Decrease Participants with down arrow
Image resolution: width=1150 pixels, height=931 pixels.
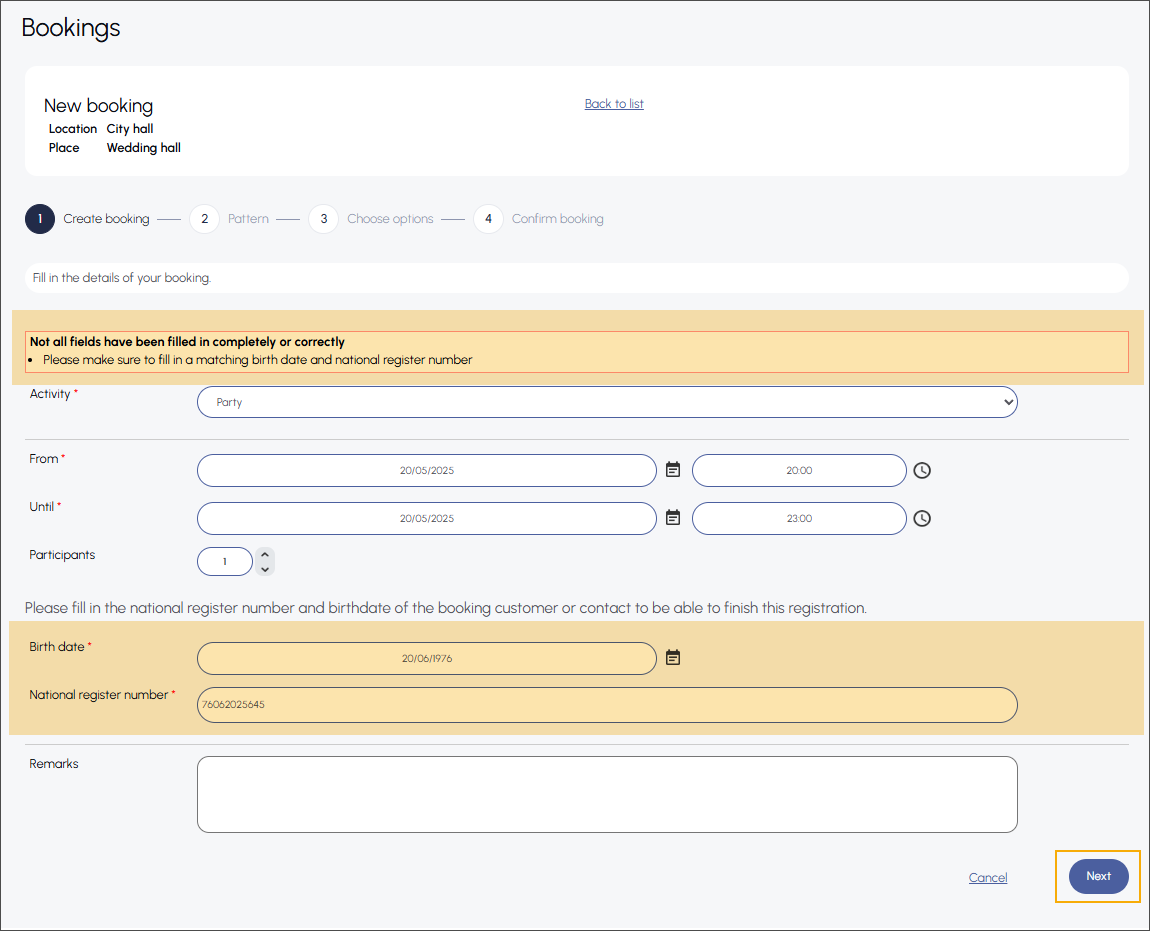pyautogui.click(x=265, y=569)
